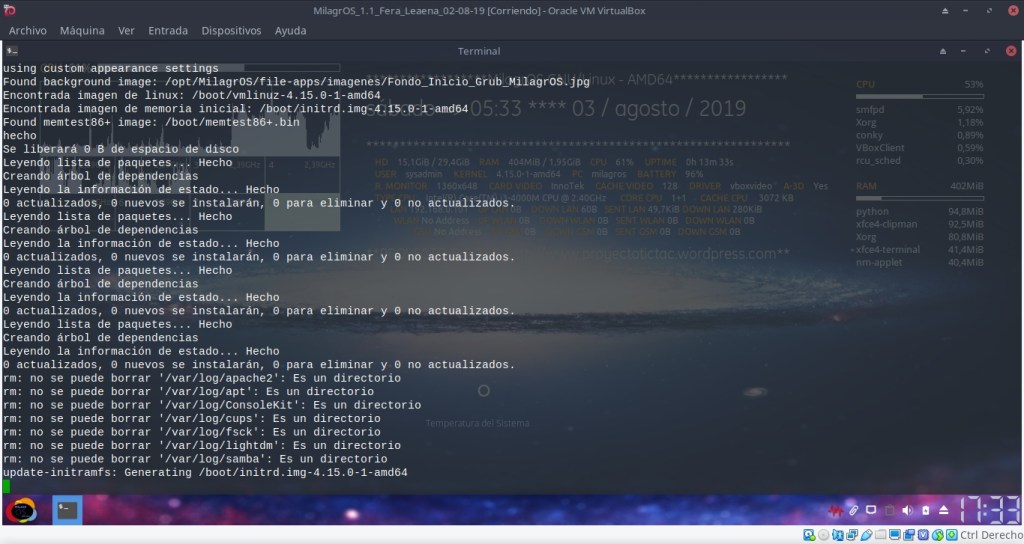Click the '/var/log/ConsoleKit' error line

click(212, 405)
